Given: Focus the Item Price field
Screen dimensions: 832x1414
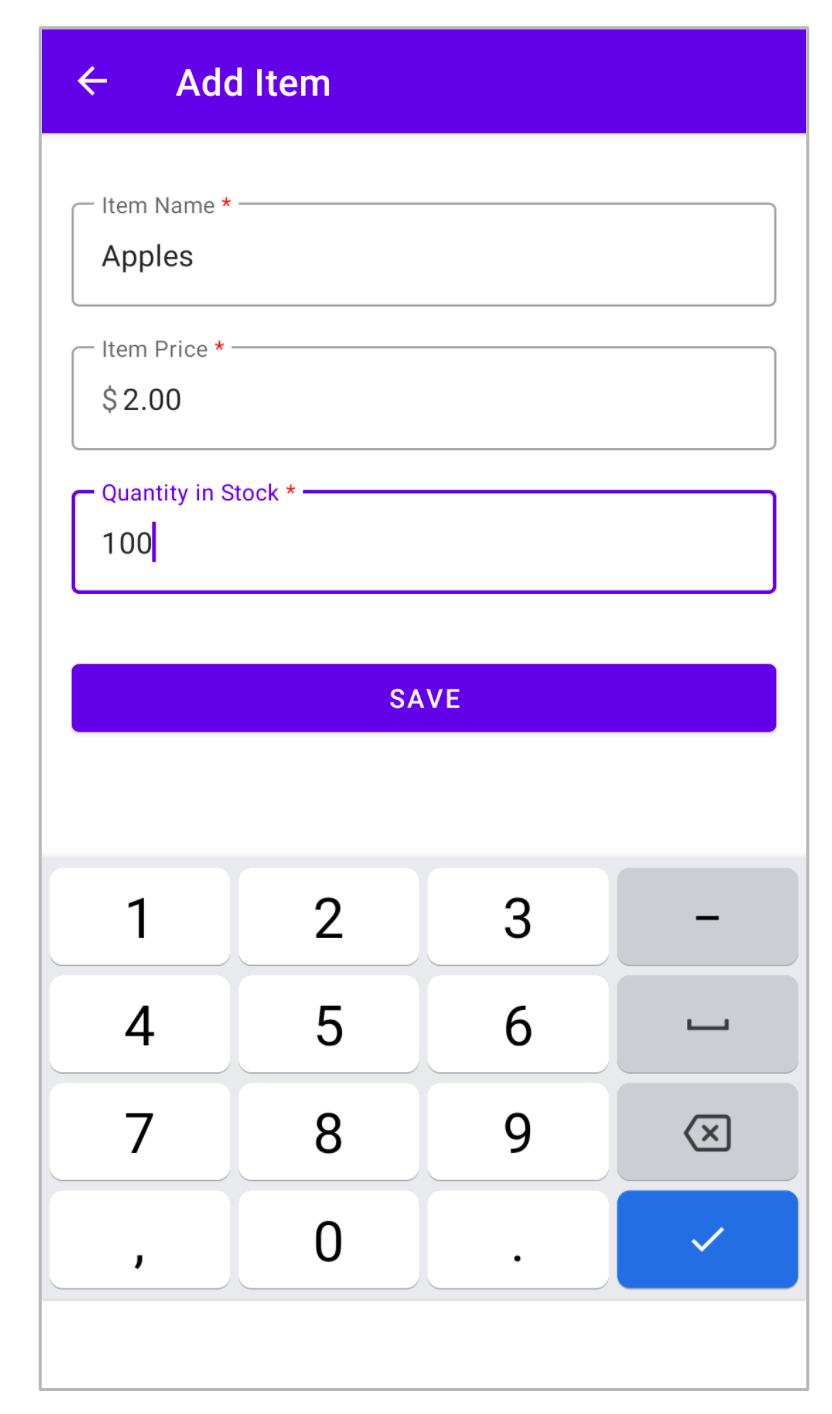Looking at the screenshot, I should click(424, 398).
